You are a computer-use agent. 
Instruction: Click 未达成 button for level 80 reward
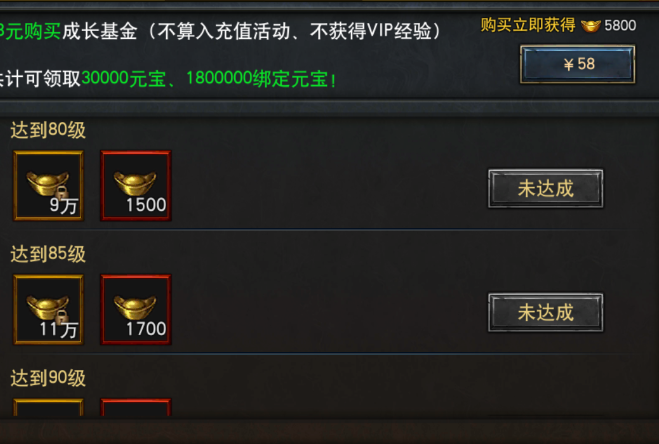point(546,188)
